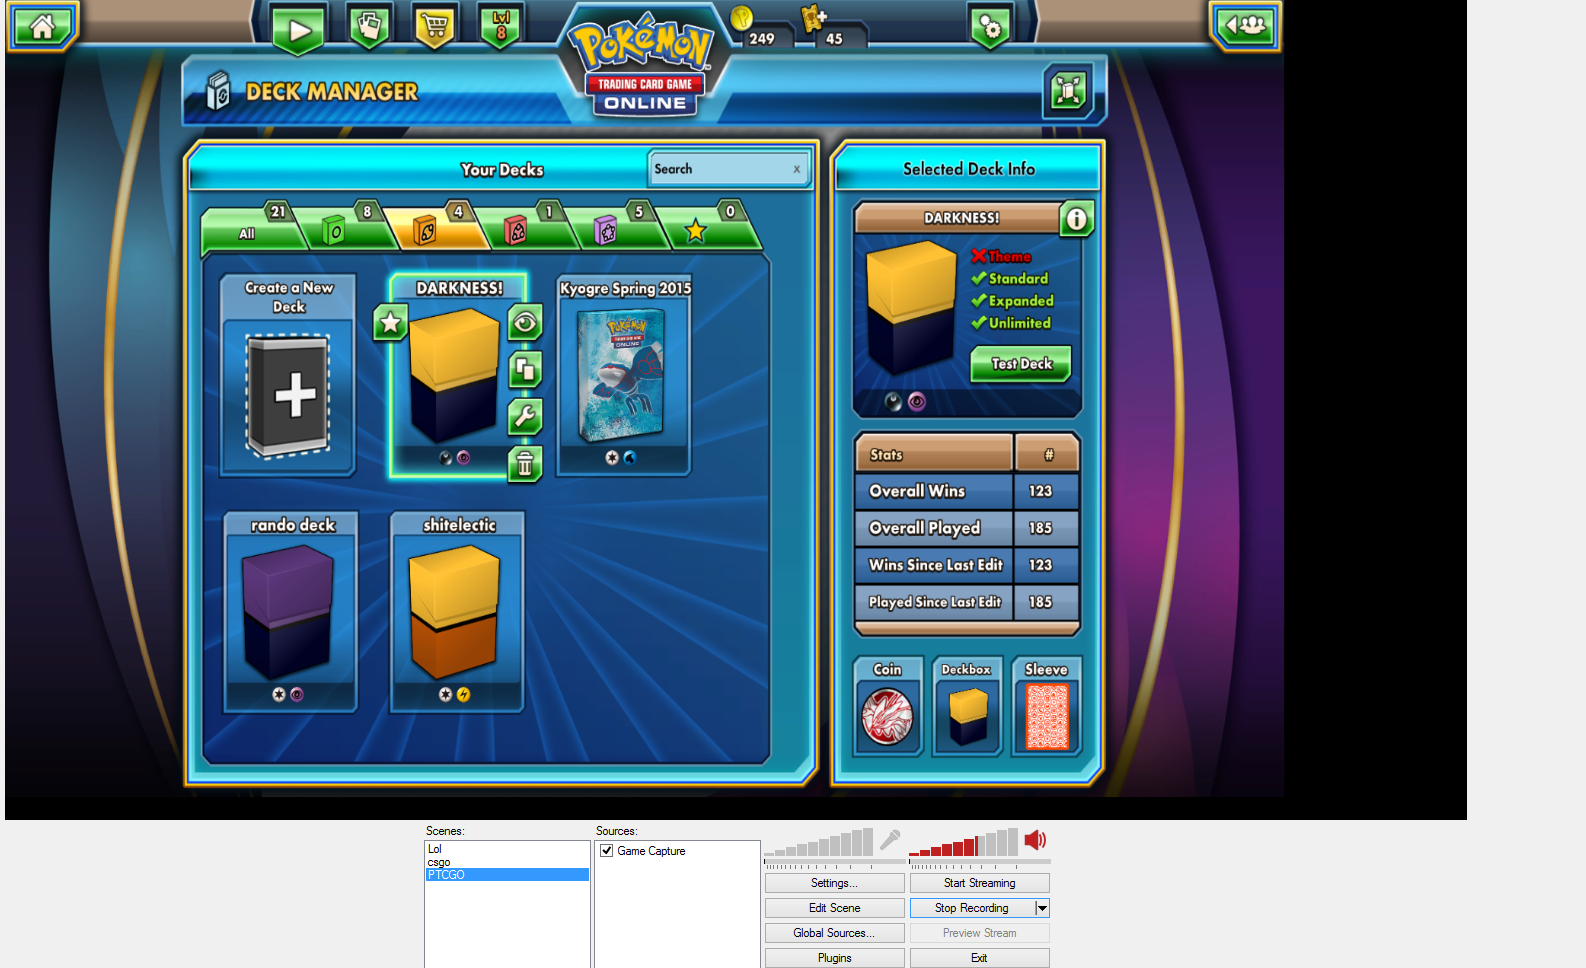Click the Overall Wins row
The width and height of the screenshot is (1586, 968).
(967, 491)
